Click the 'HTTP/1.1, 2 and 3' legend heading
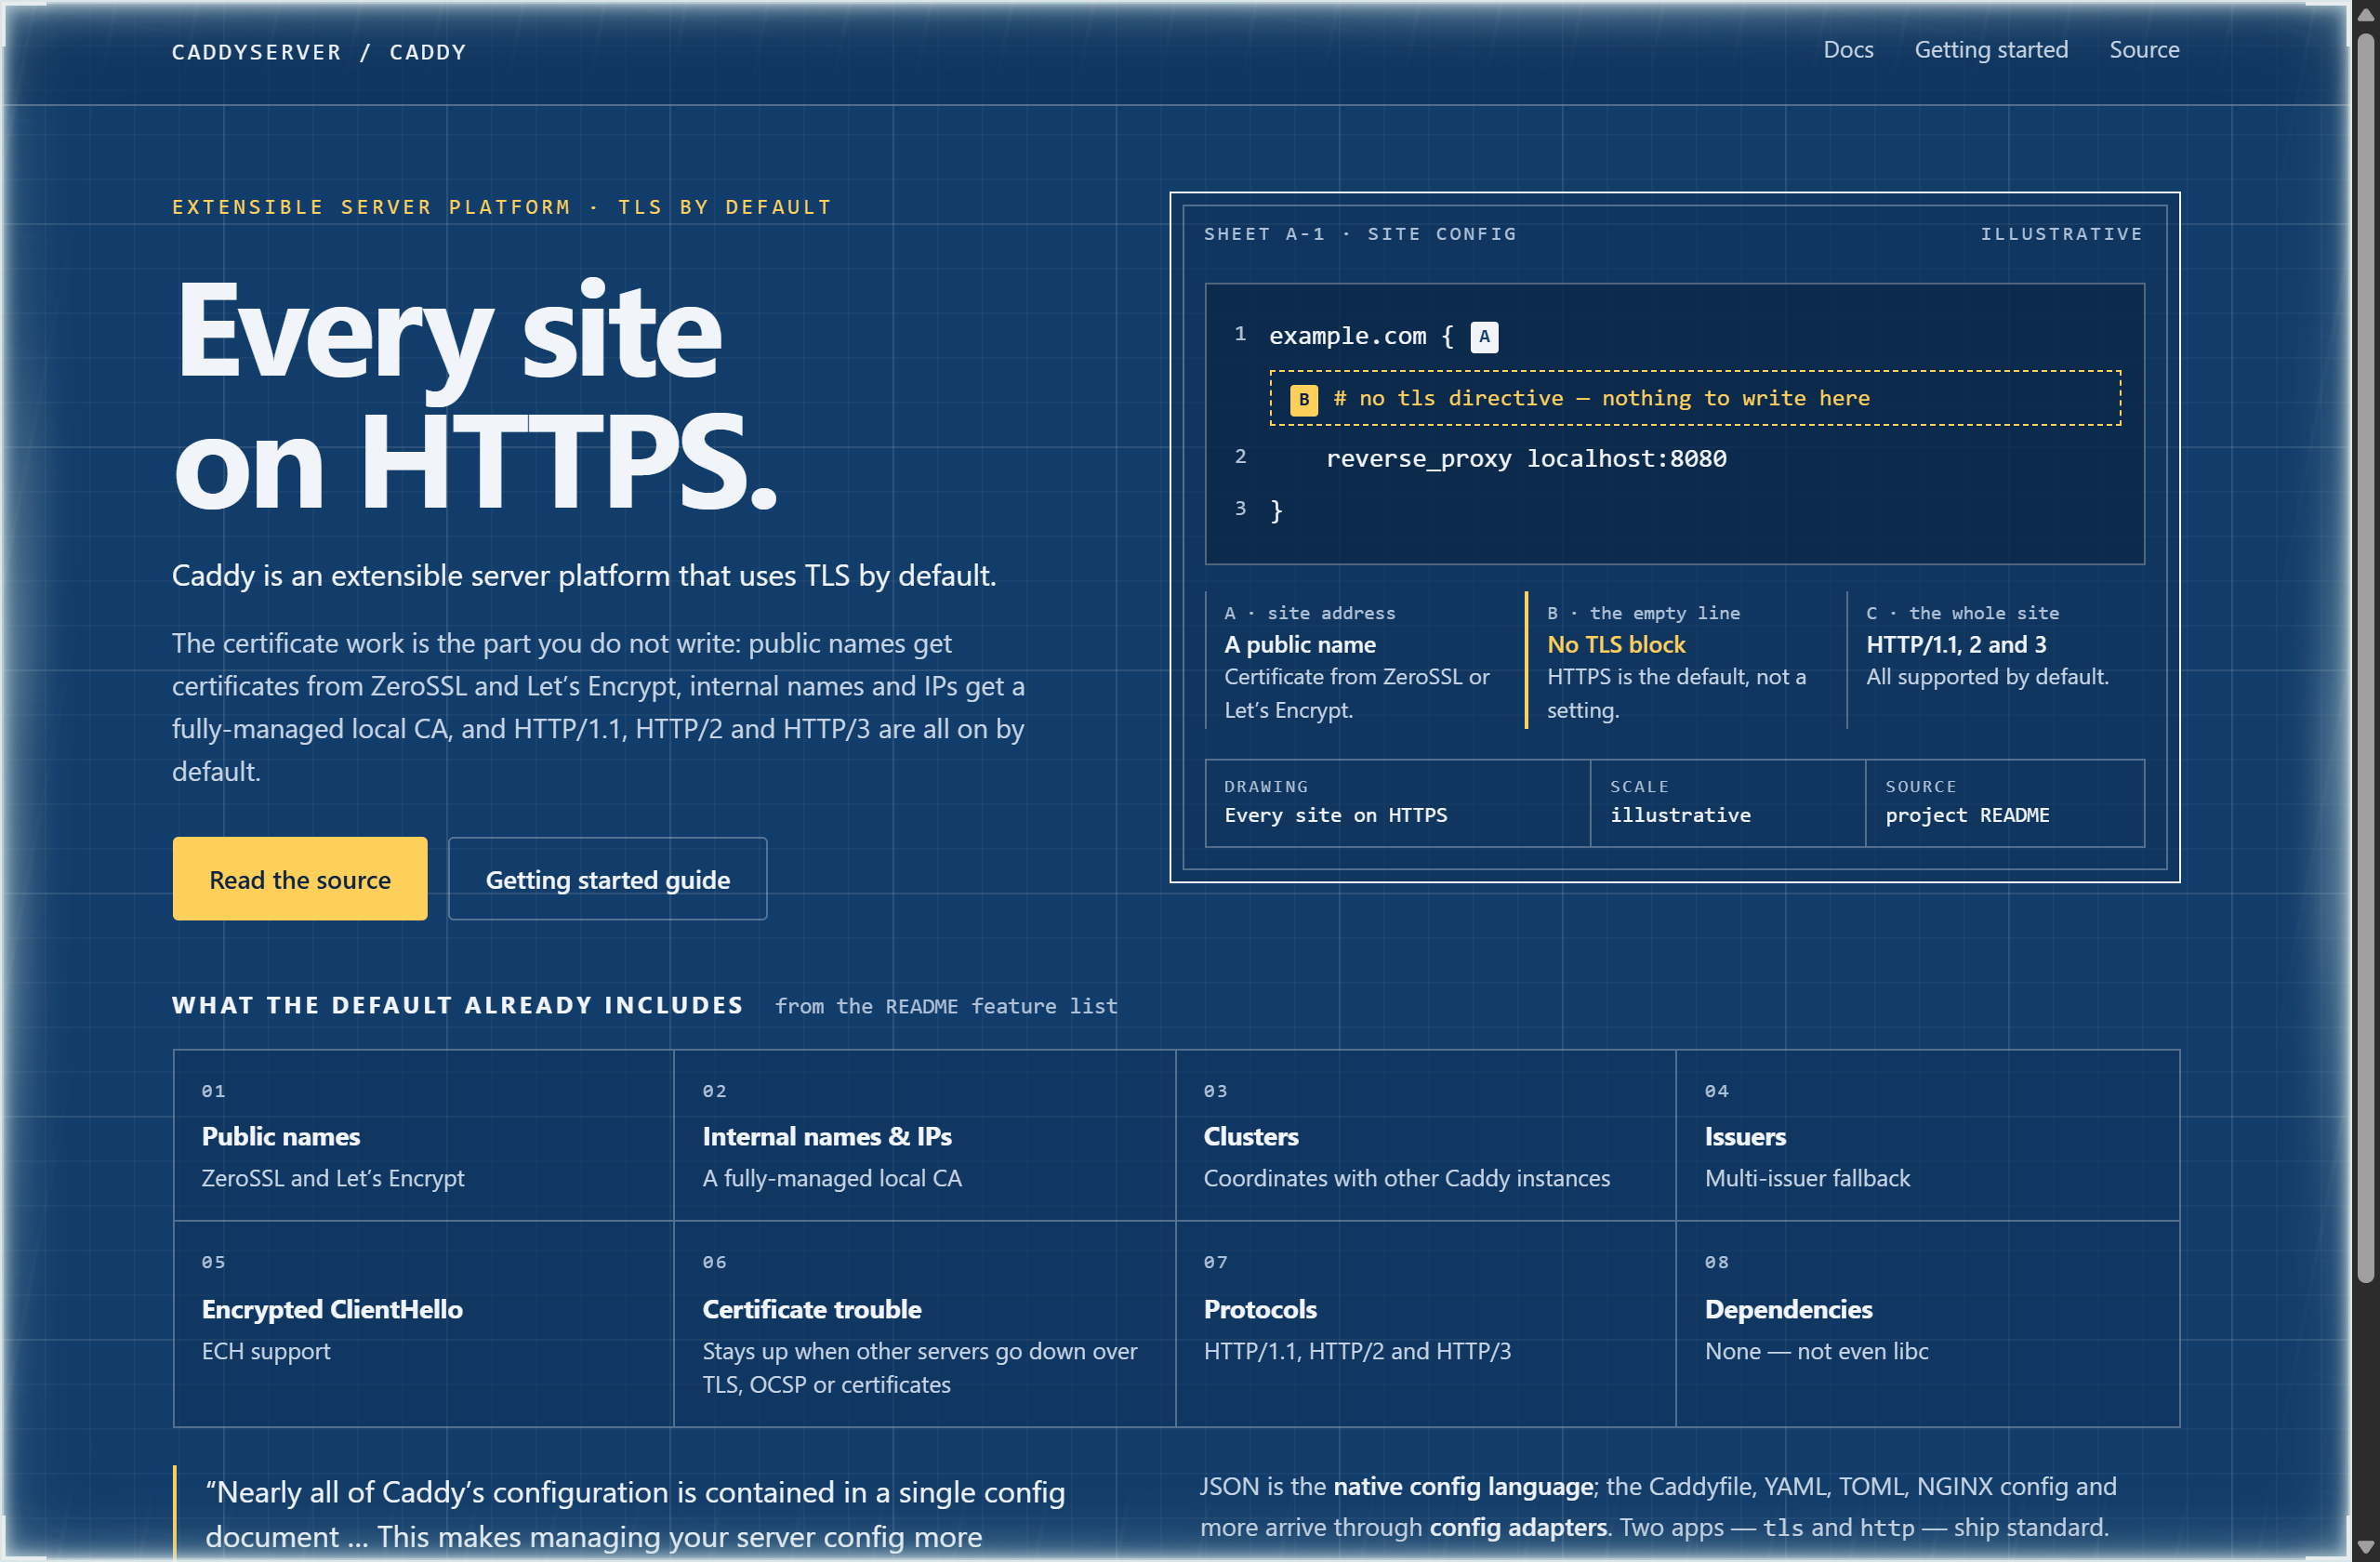Viewport: 2380px width, 1562px height. pos(1956,645)
